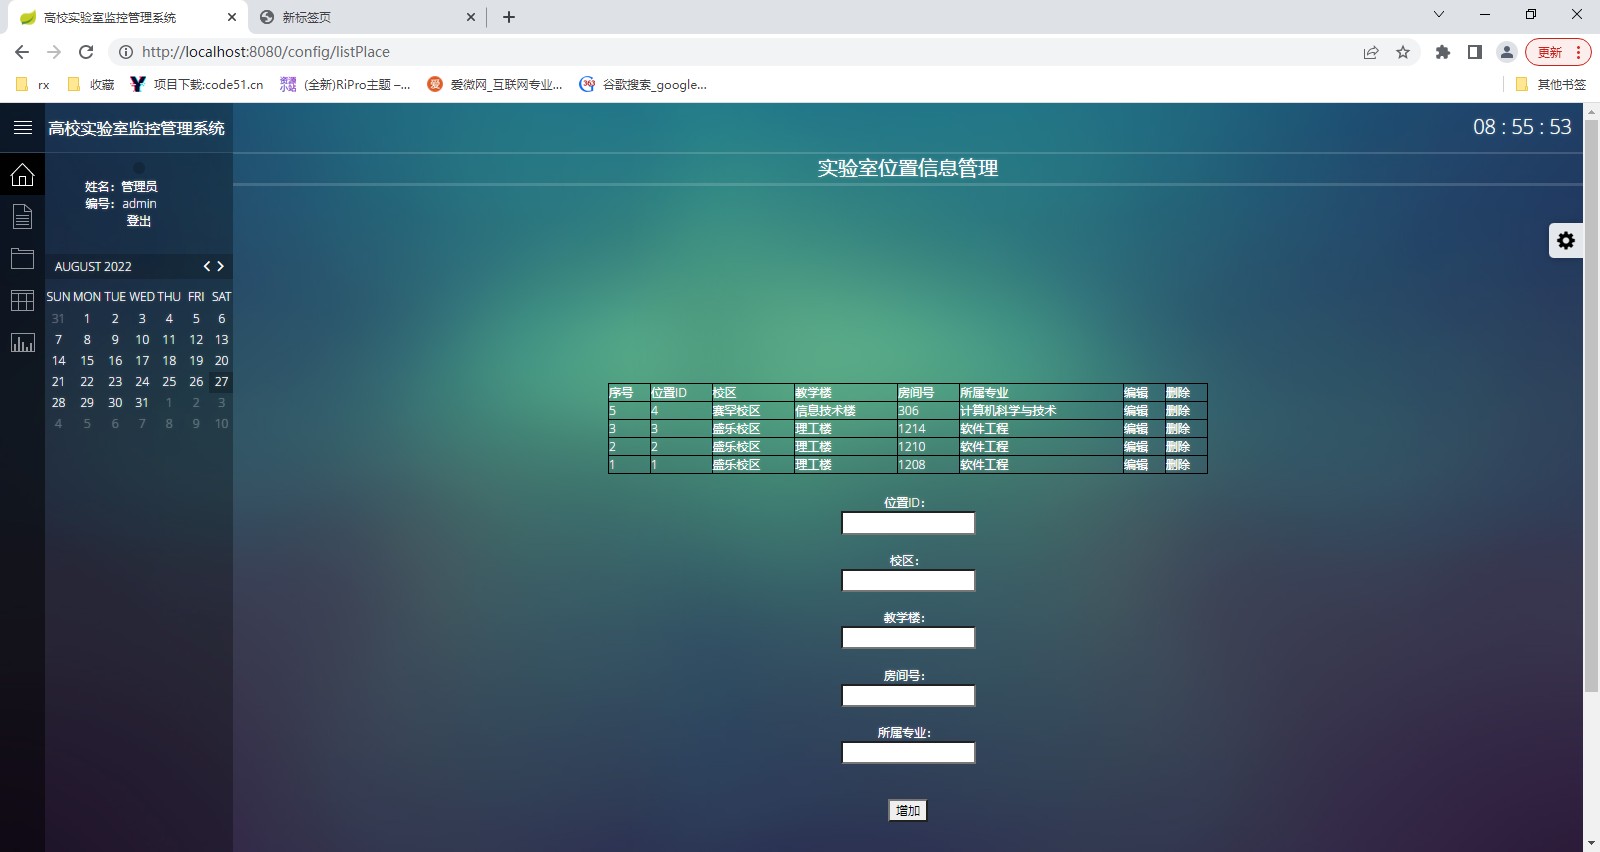Close the 新标签页 tab
This screenshot has width=1600, height=852.
472,17
